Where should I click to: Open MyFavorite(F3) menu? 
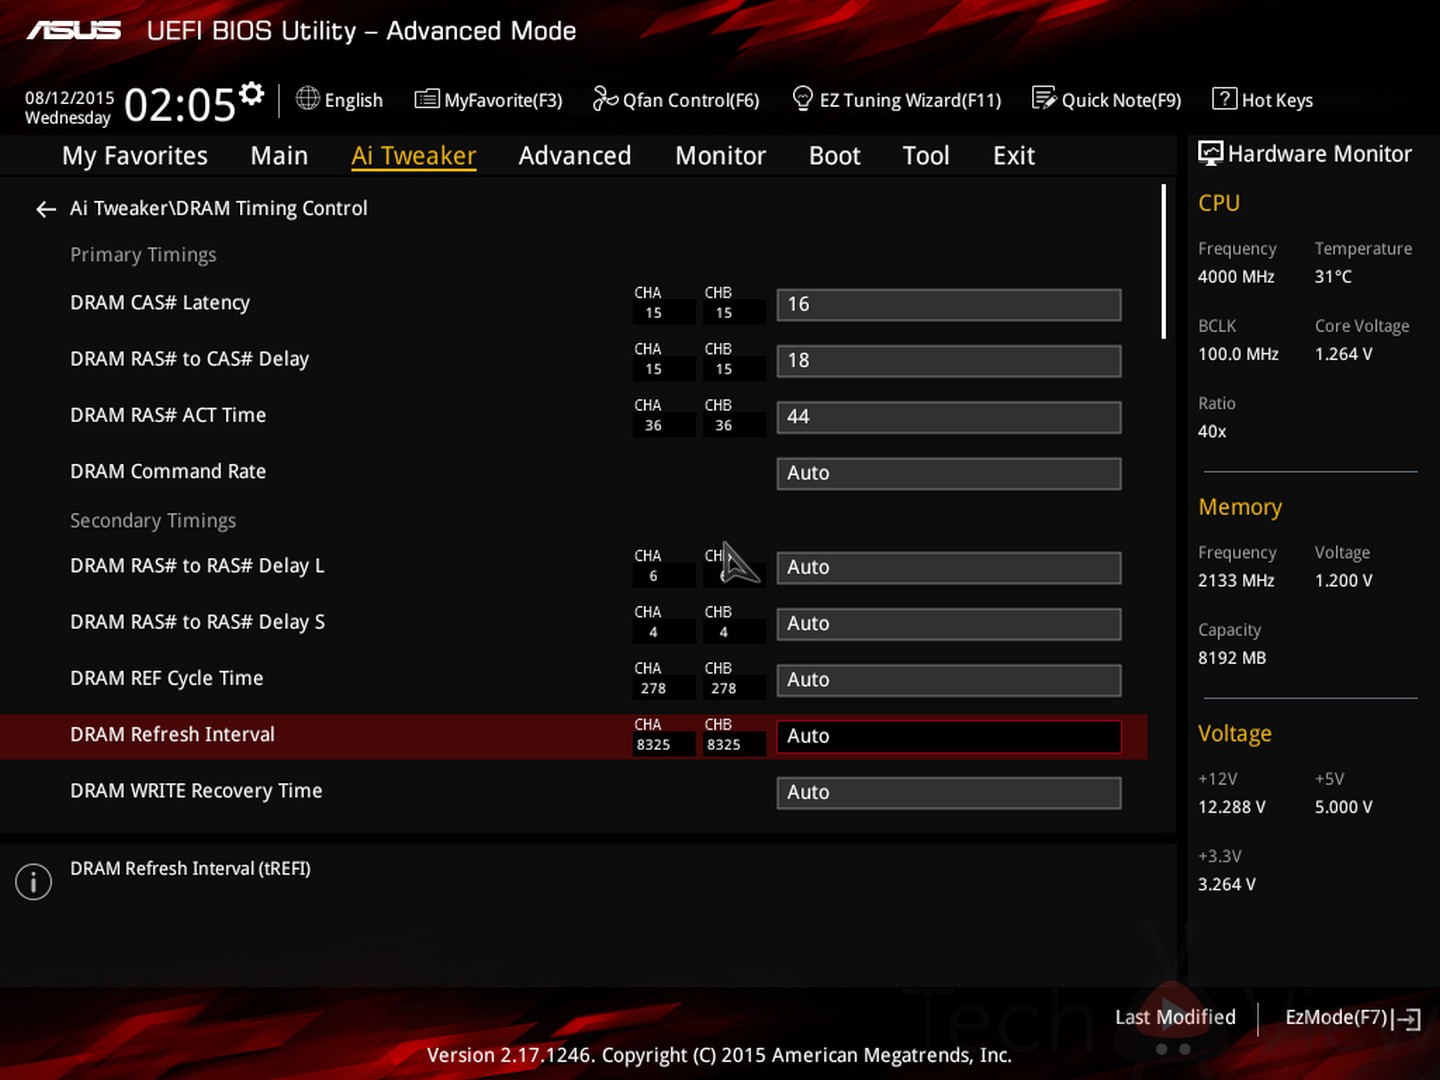(x=503, y=100)
